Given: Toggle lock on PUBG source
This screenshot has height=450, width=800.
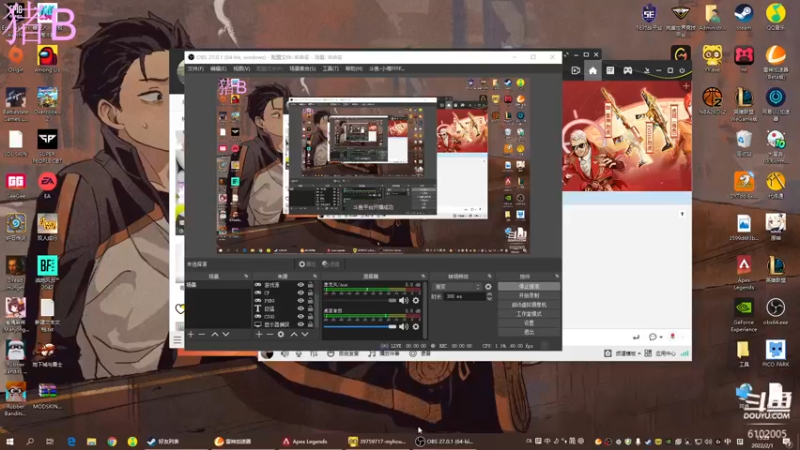Looking at the screenshot, I should 310,301.
